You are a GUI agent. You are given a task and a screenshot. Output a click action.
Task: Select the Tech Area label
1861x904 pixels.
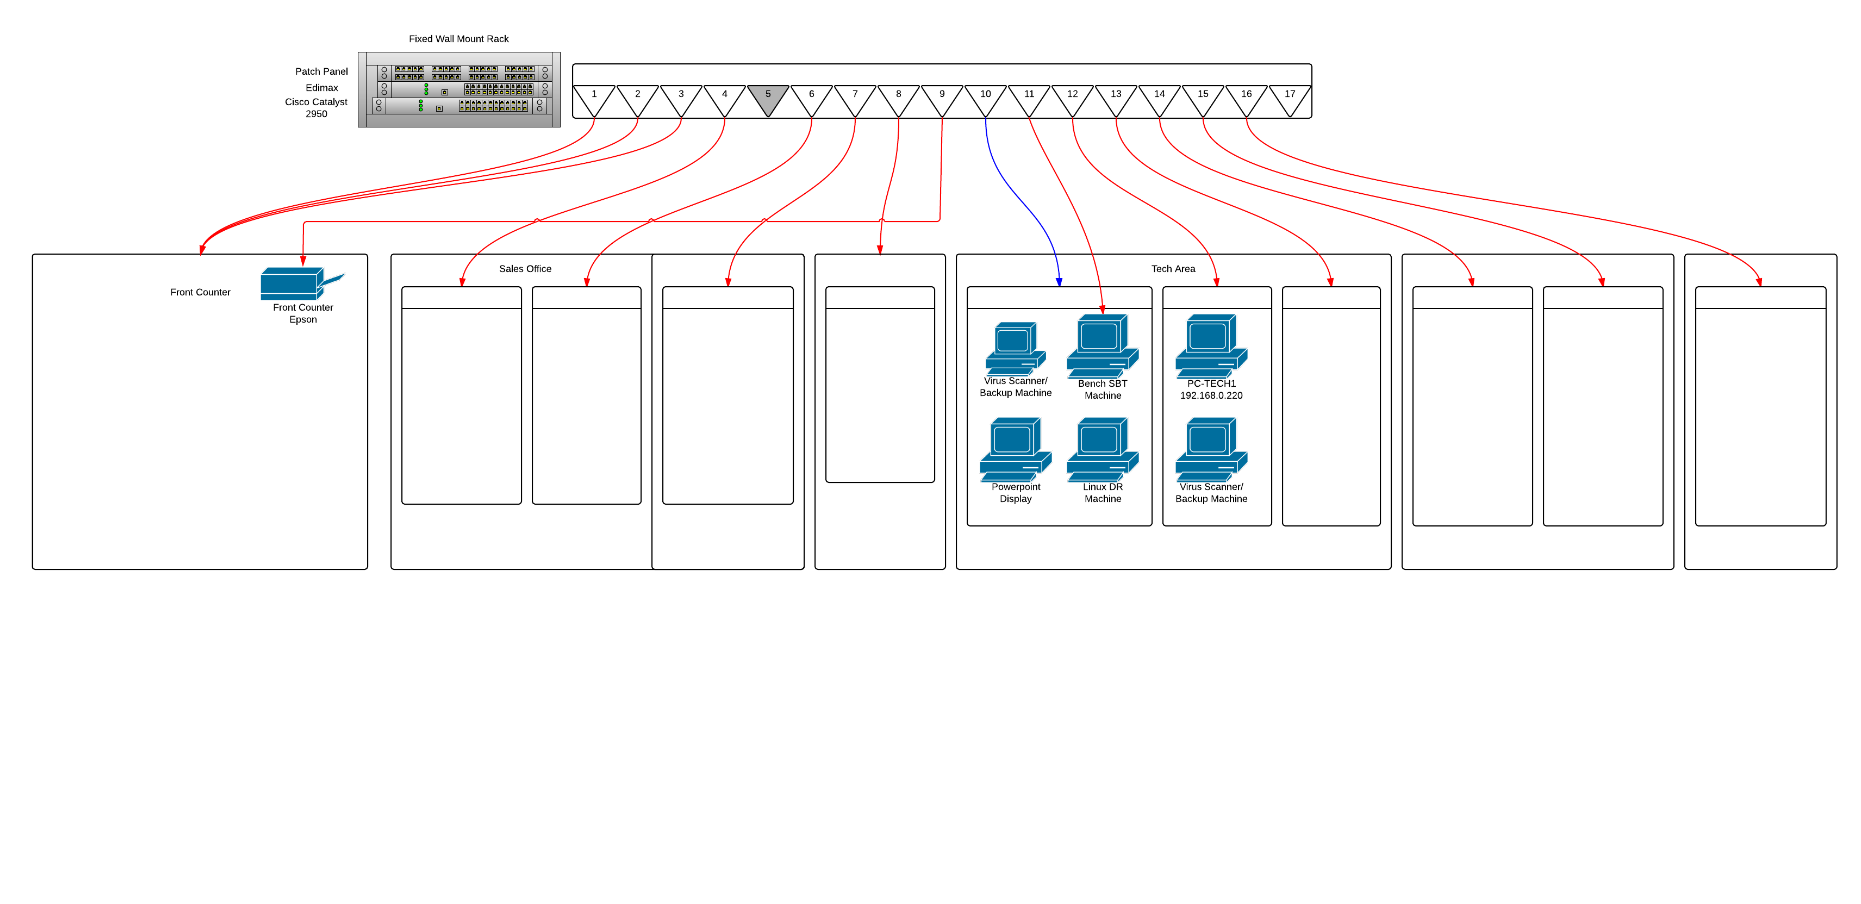click(x=1173, y=269)
